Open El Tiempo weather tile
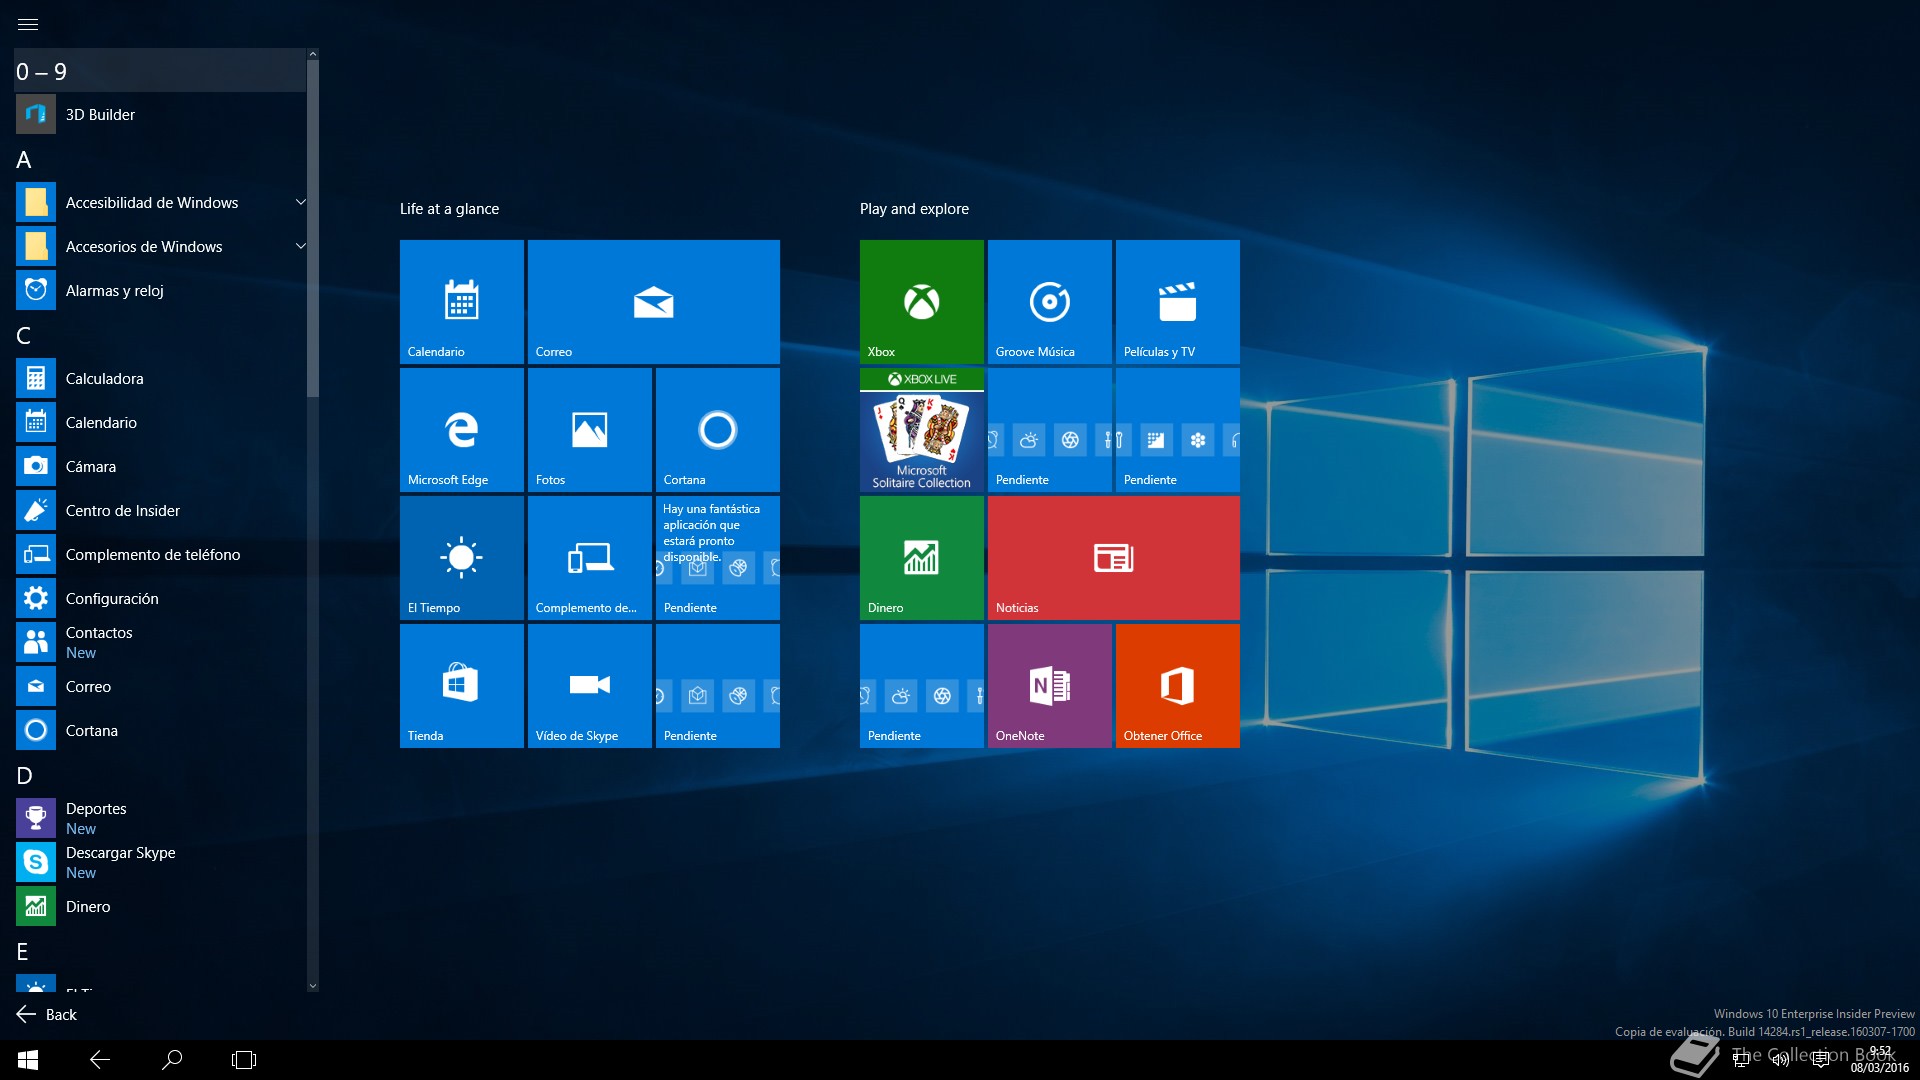The width and height of the screenshot is (1920, 1080). click(462, 558)
